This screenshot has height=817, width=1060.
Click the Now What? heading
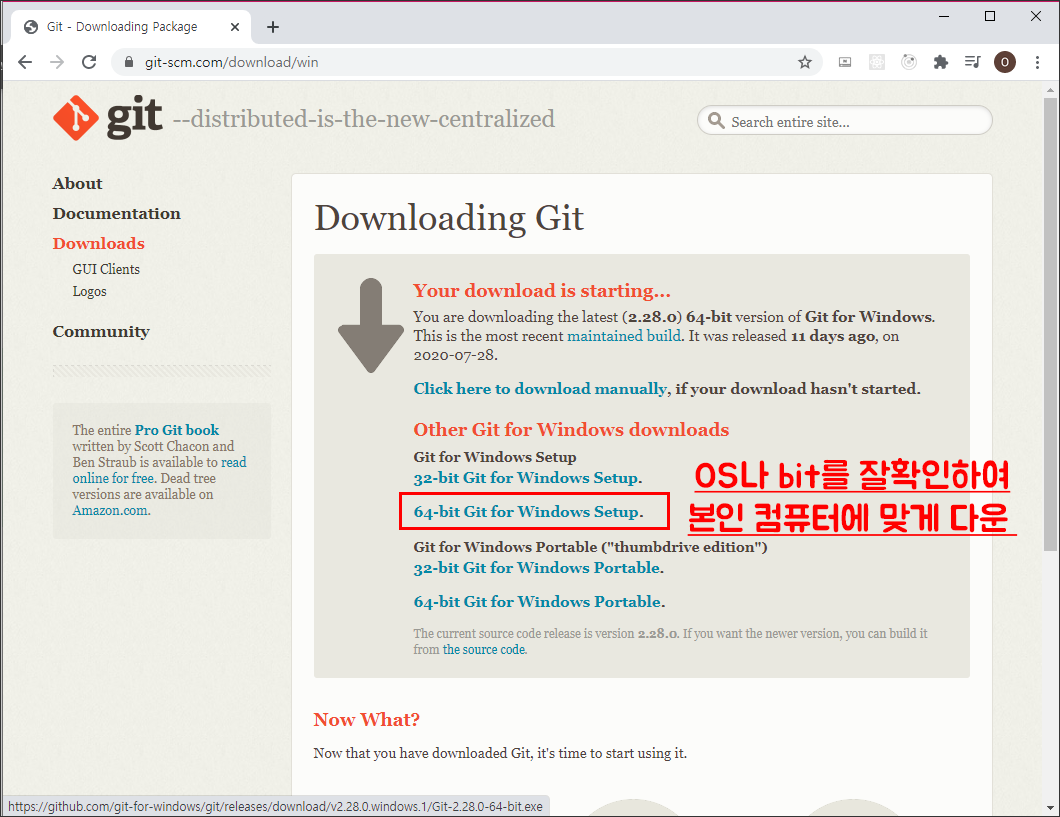click(366, 720)
